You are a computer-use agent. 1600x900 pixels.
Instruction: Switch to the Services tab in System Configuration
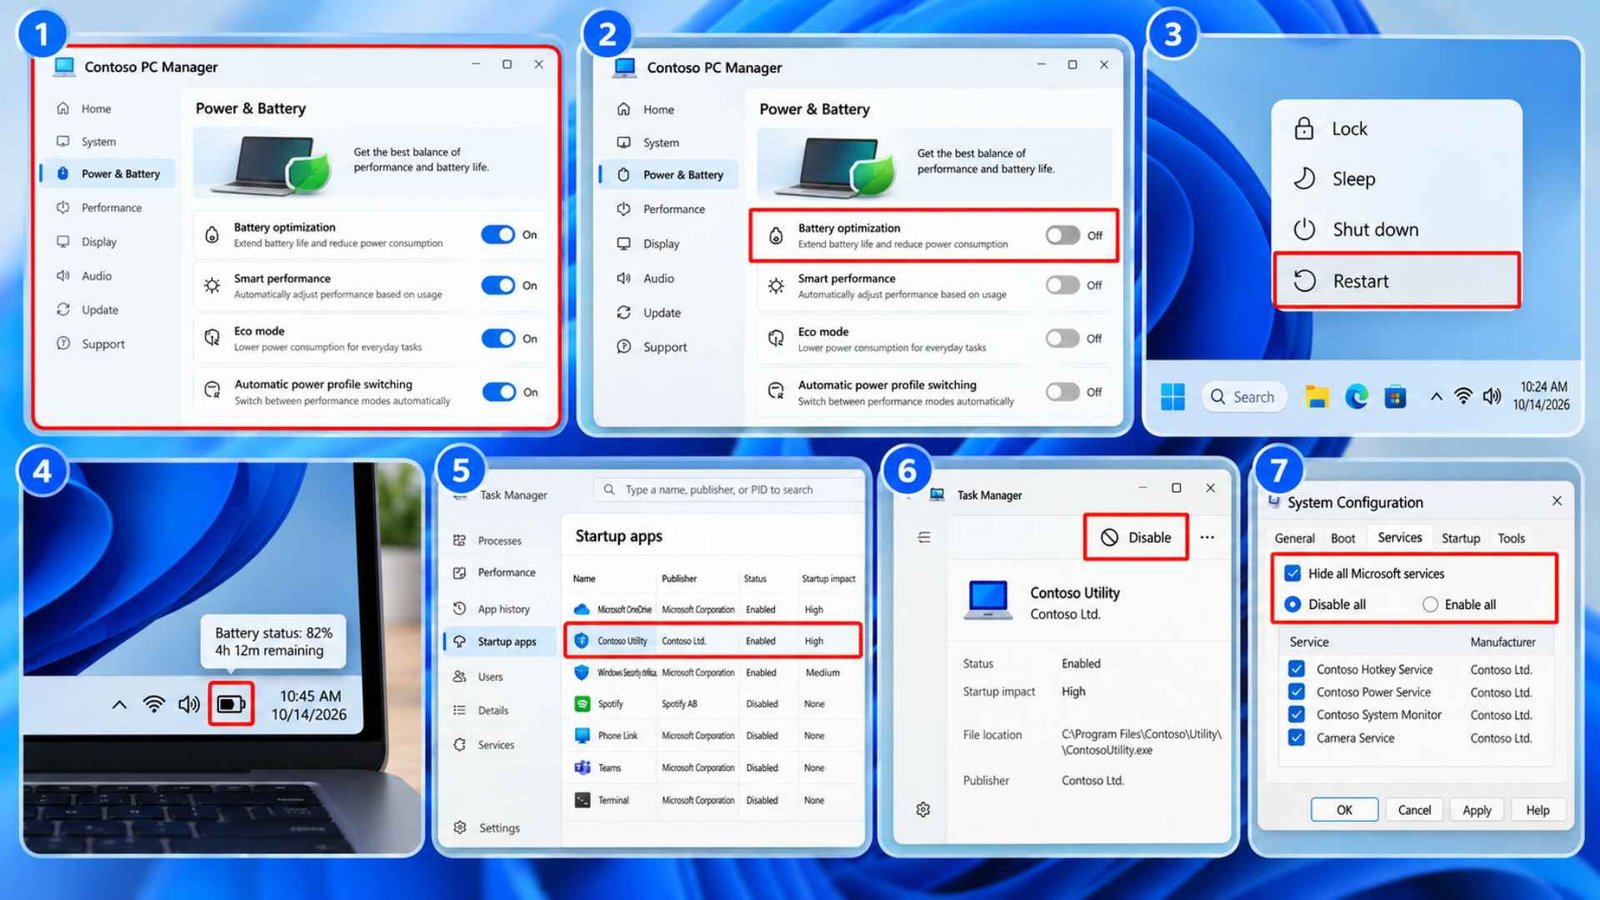click(1399, 537)
